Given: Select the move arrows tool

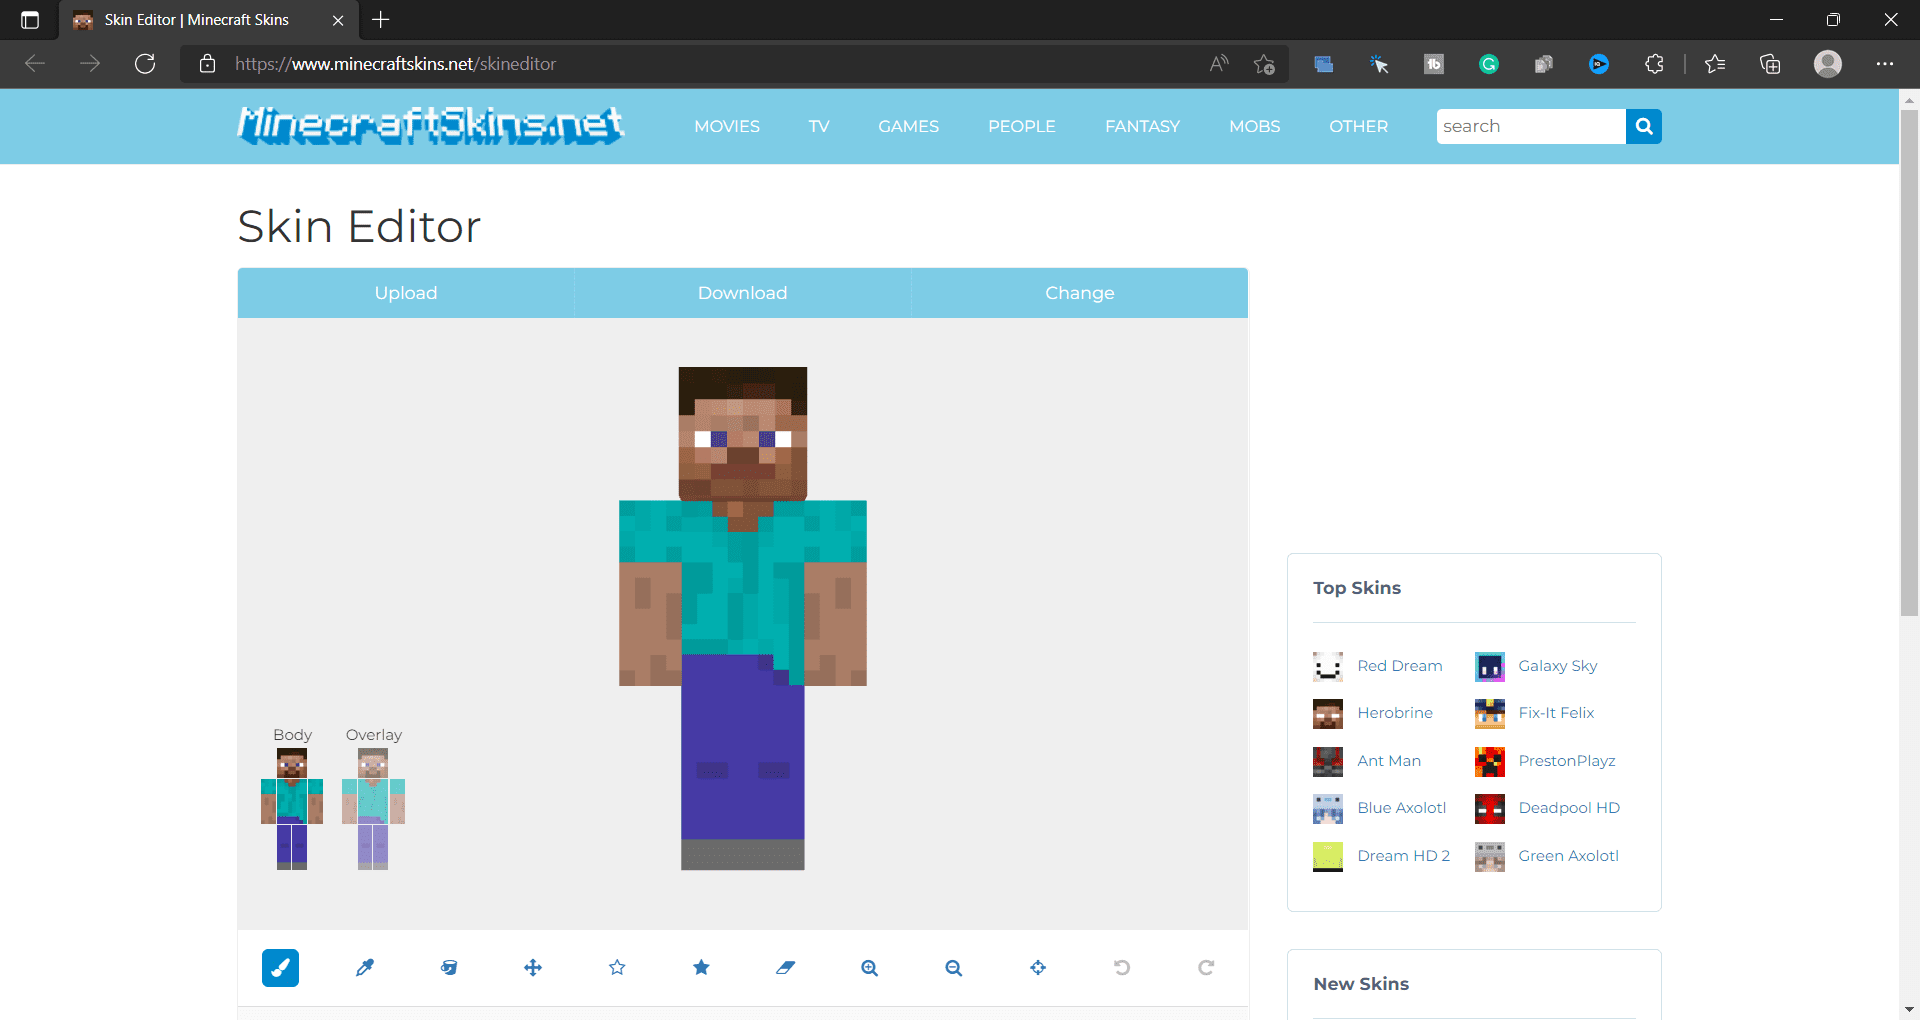Looking at the screenshot, I should (533, 967).
